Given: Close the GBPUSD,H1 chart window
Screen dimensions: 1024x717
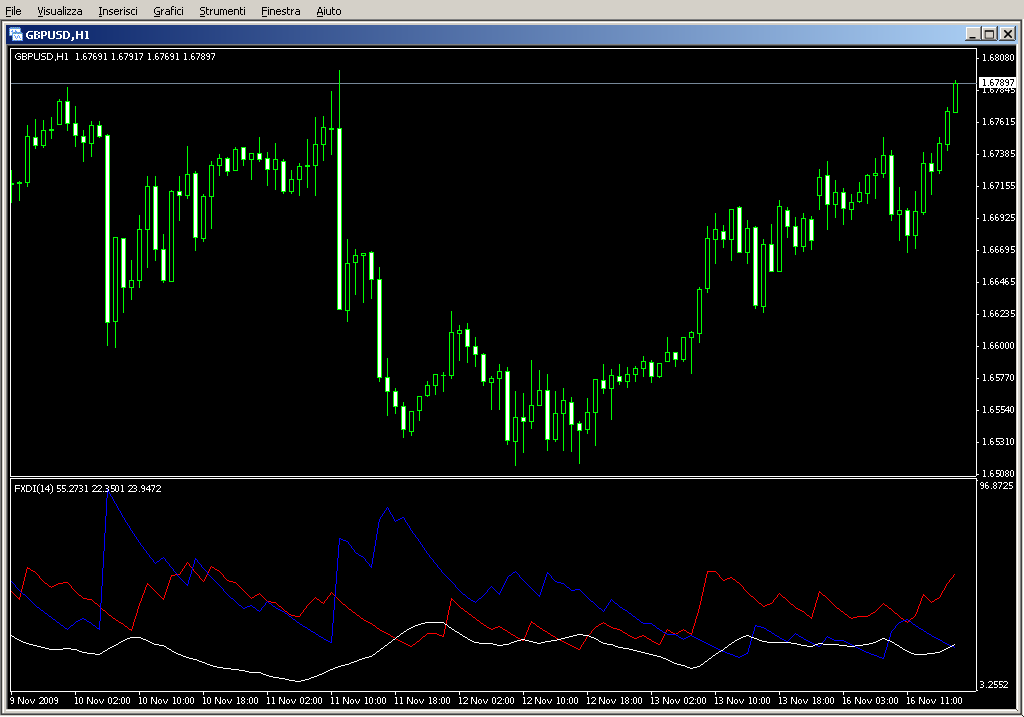Looking at the screenshot, I should click(1008, 34).
